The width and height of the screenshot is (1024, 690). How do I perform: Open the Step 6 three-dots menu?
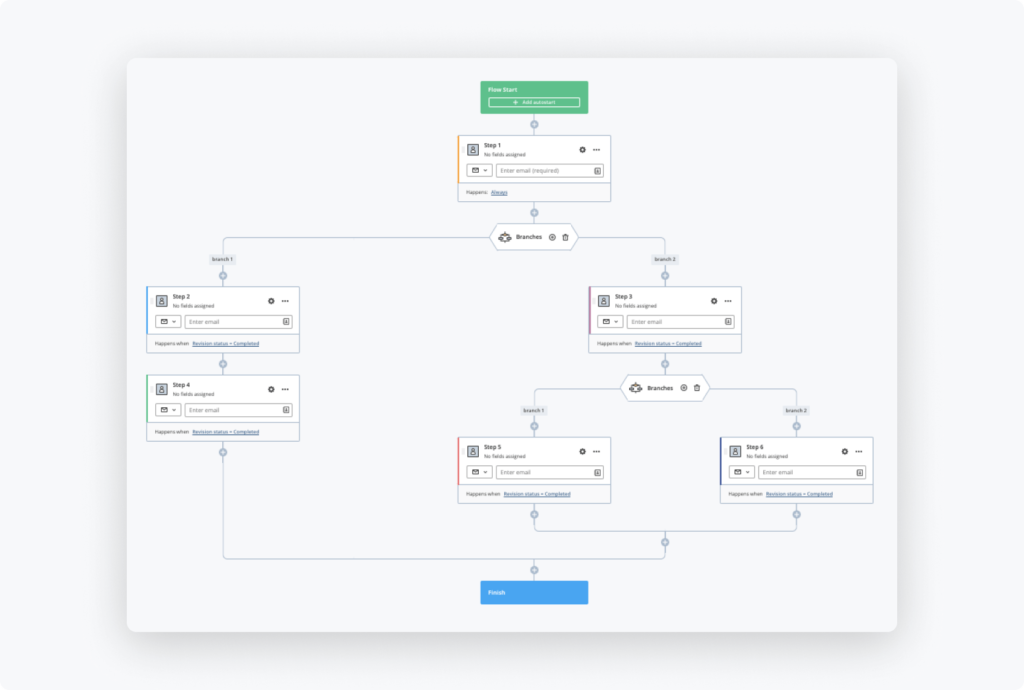point(859,451)
